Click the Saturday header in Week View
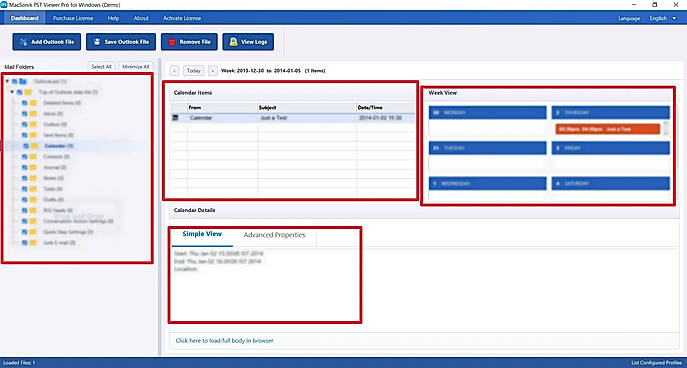 click(610, 184)
